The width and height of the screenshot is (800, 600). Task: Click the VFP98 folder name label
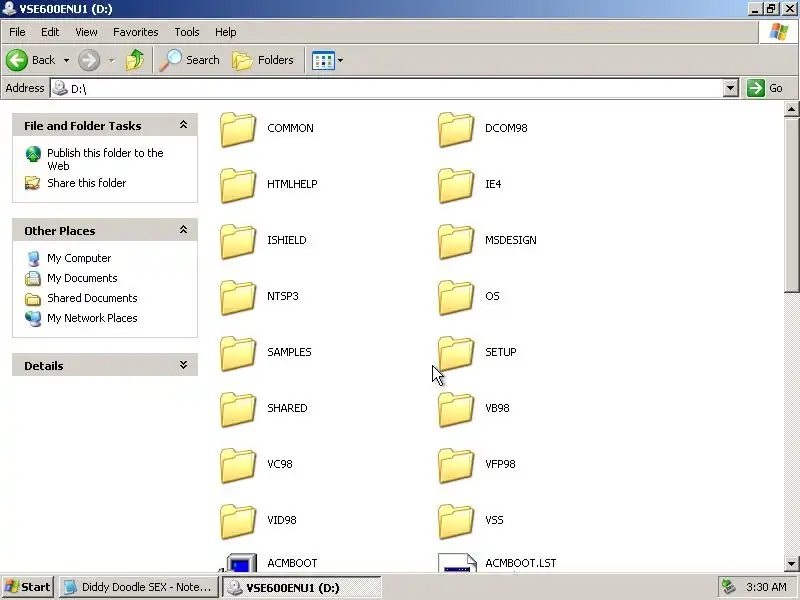coord(500,464)
